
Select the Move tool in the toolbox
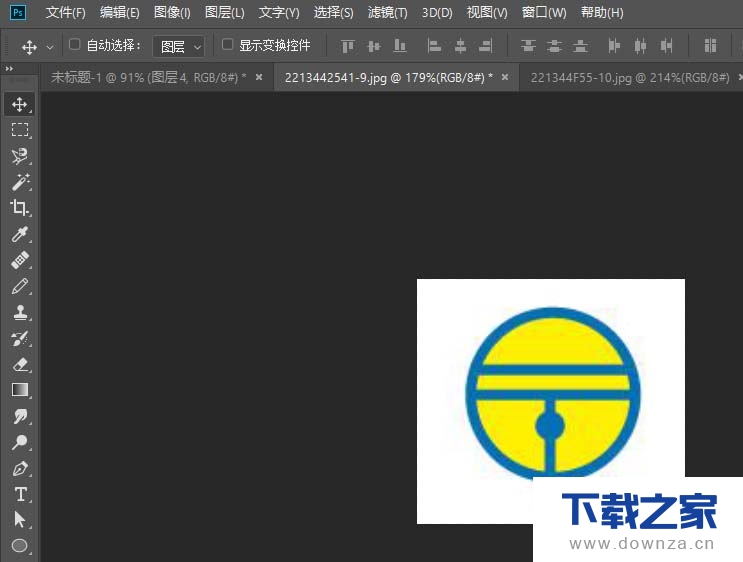click(x=19, y=104)
